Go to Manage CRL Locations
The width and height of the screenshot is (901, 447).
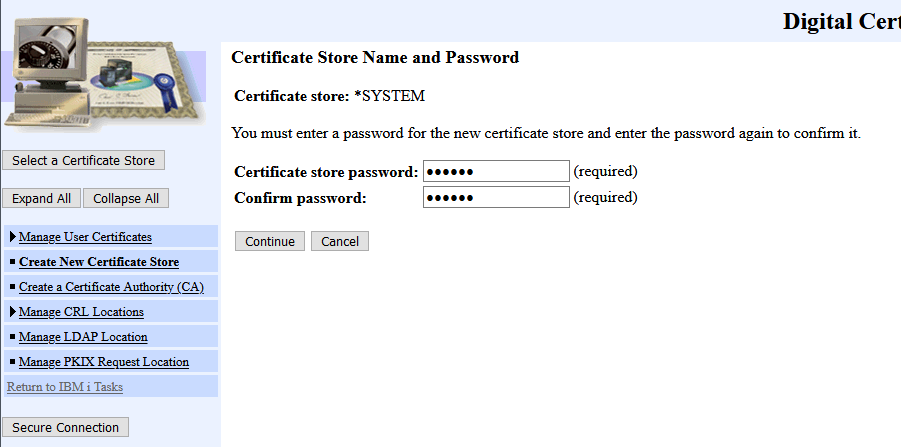[x=81, y=312]
